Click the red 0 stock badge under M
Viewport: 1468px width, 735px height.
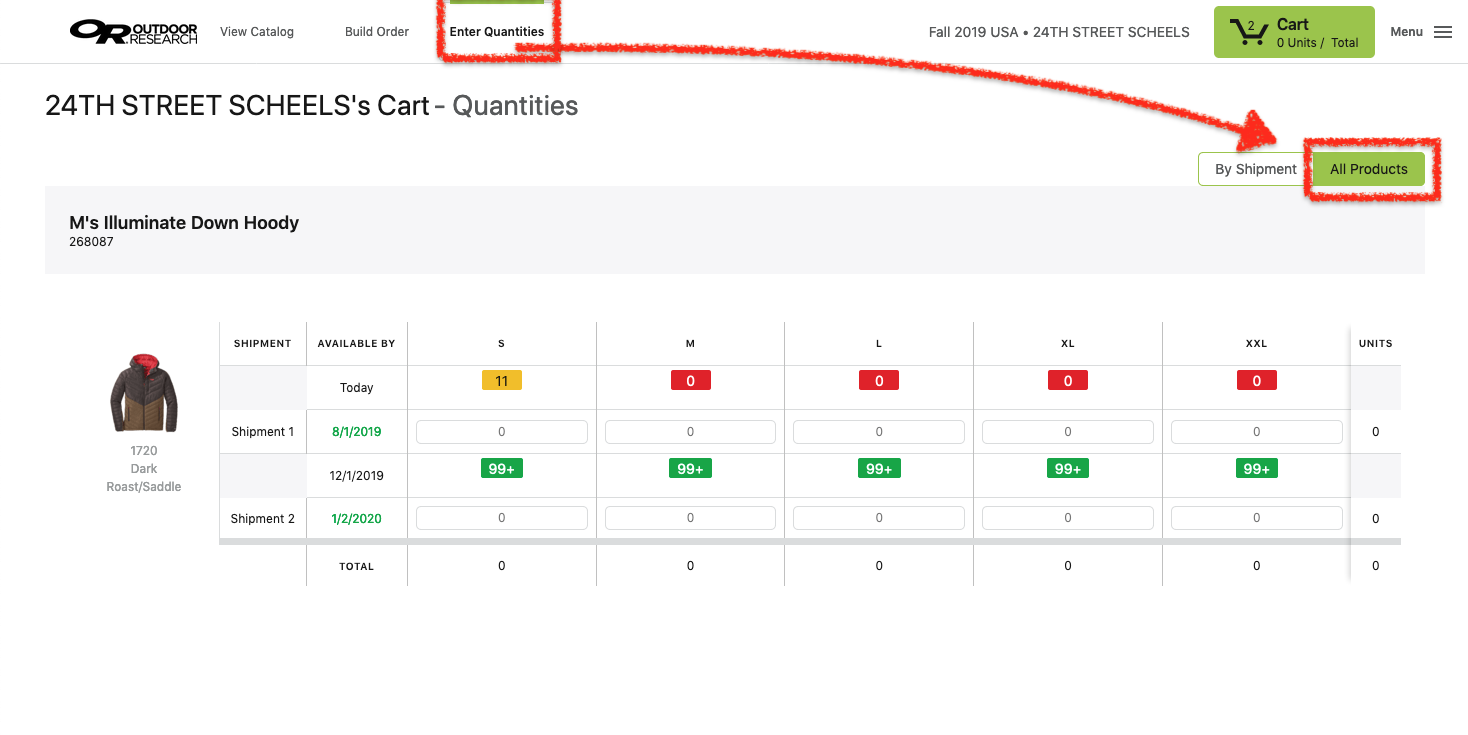690,381
